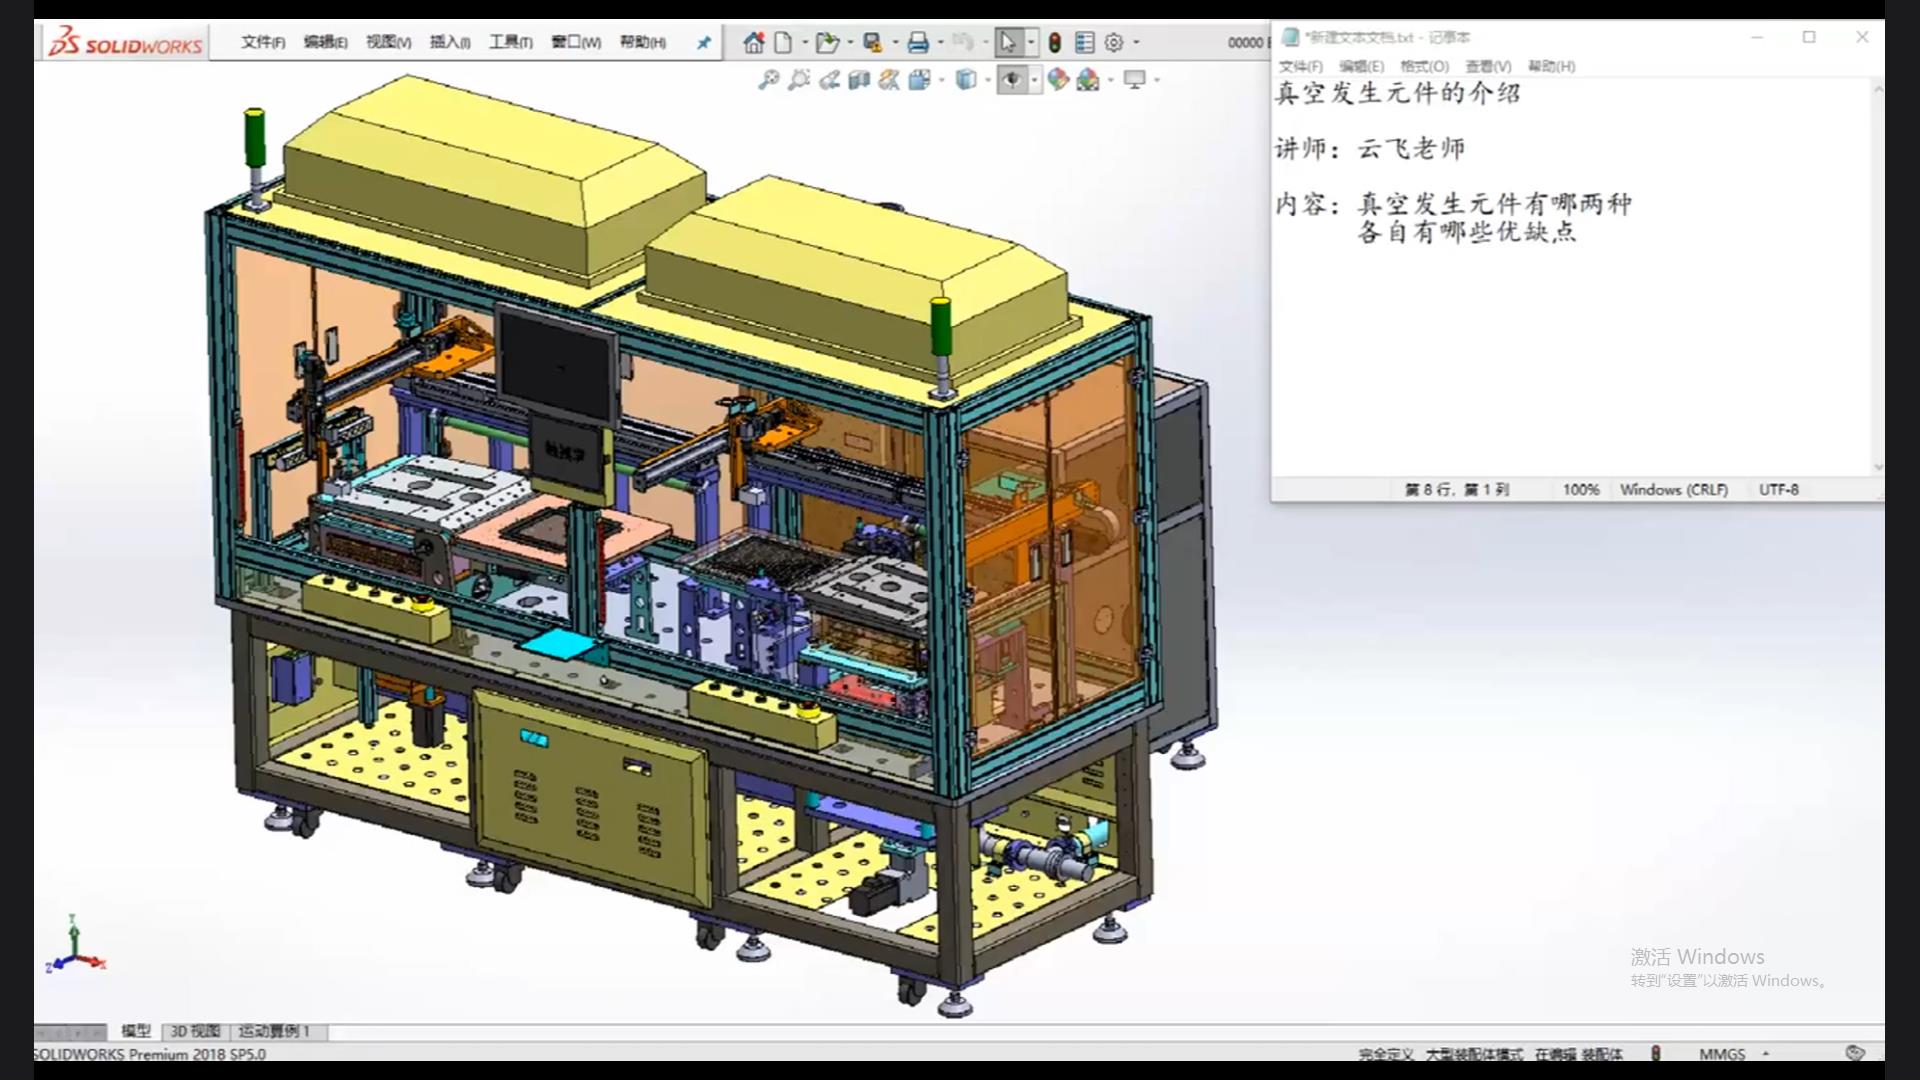The height and width of the screenshot is (1080, 1920).
Task: Click Zoom to Fit in view toolbar
Action: [768, 80]
